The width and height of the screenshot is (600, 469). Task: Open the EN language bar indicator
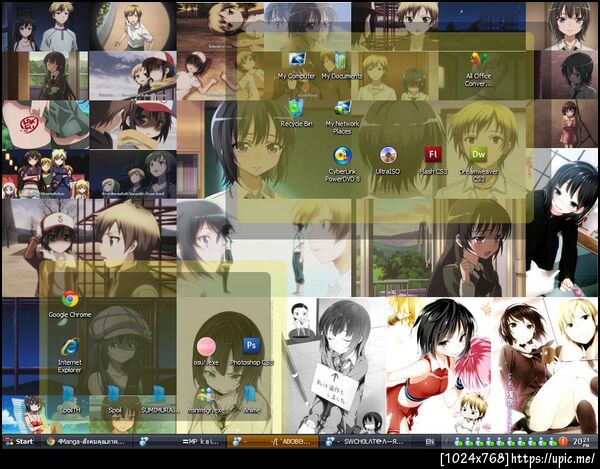point(430,441)
